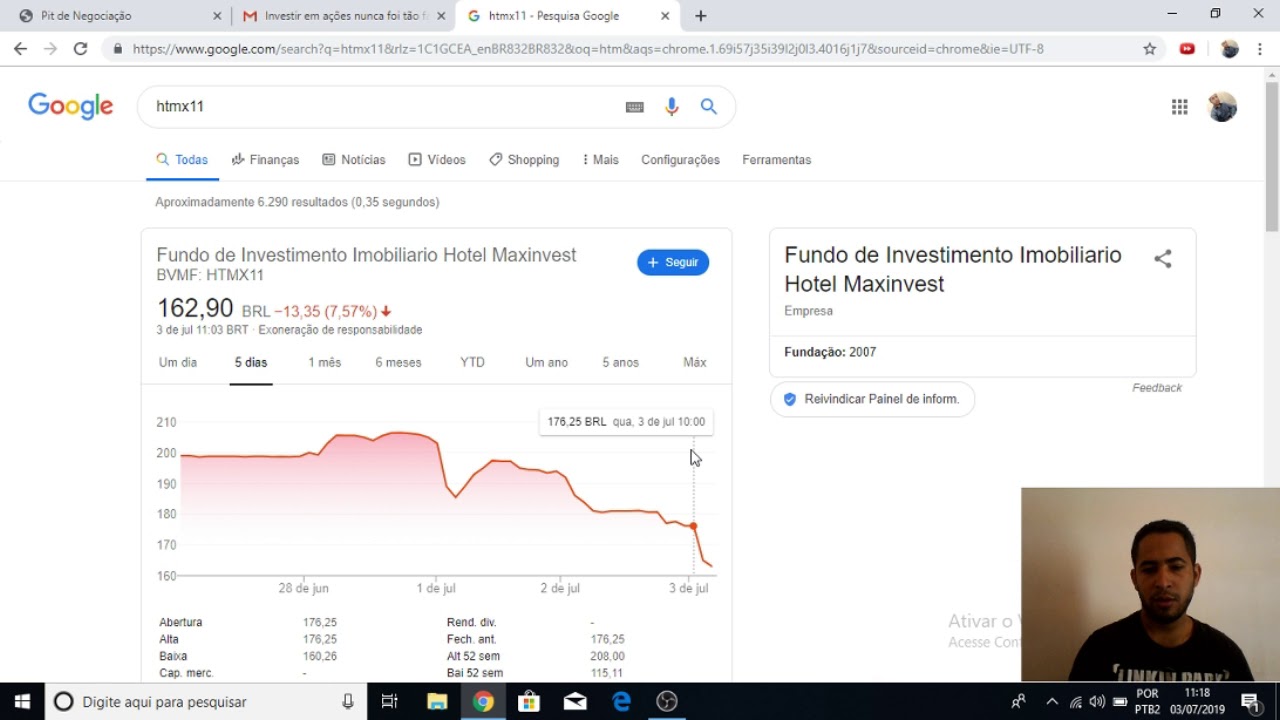Bookmark page with star icon
Screen dimensions: 1280x720
(1150, 48)
